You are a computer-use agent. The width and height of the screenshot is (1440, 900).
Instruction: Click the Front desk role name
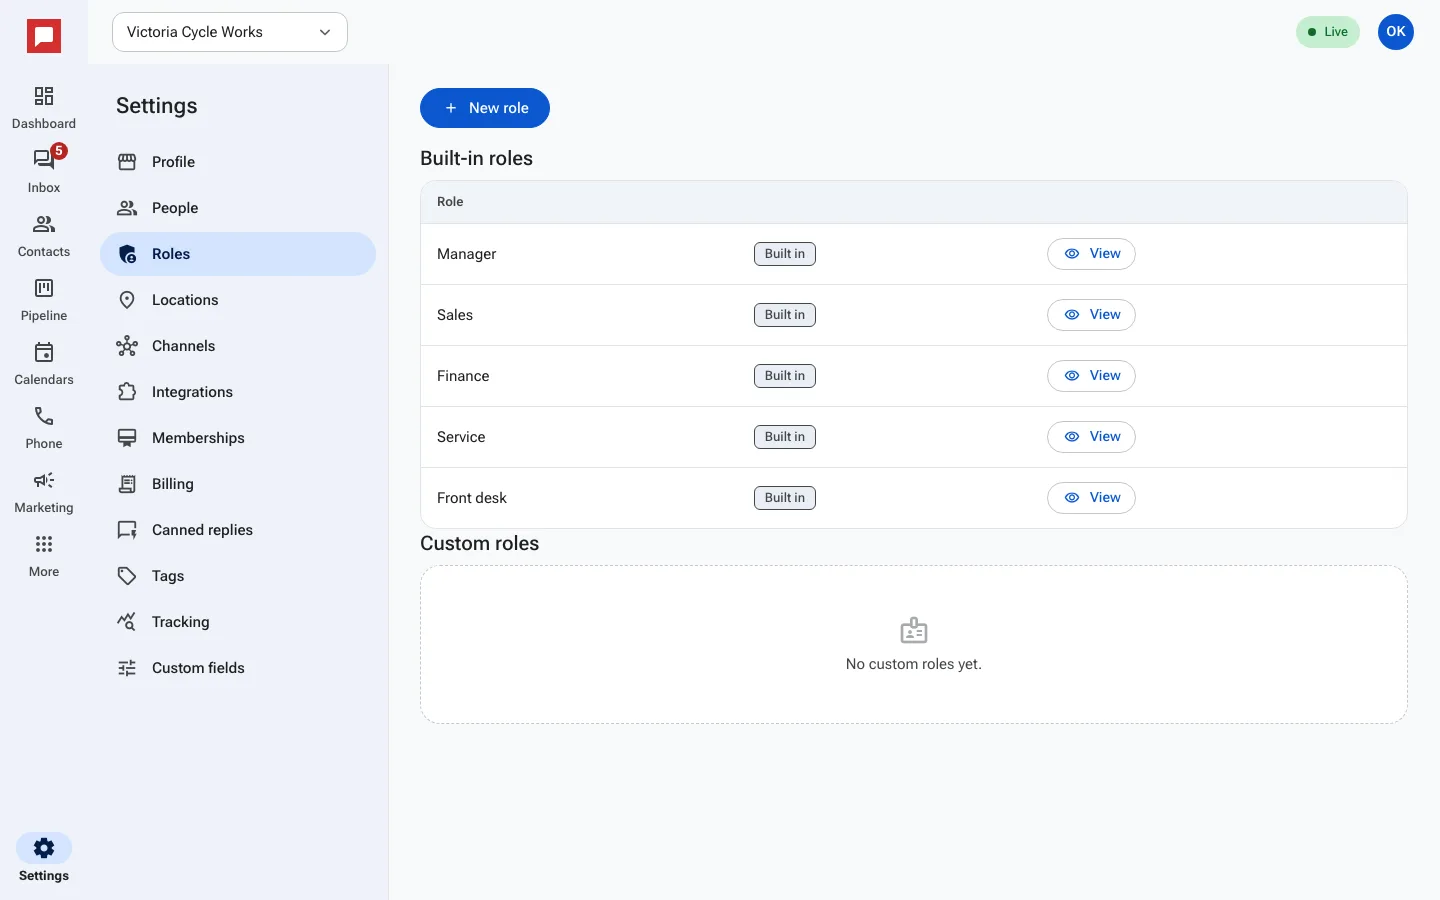point(472,498)
